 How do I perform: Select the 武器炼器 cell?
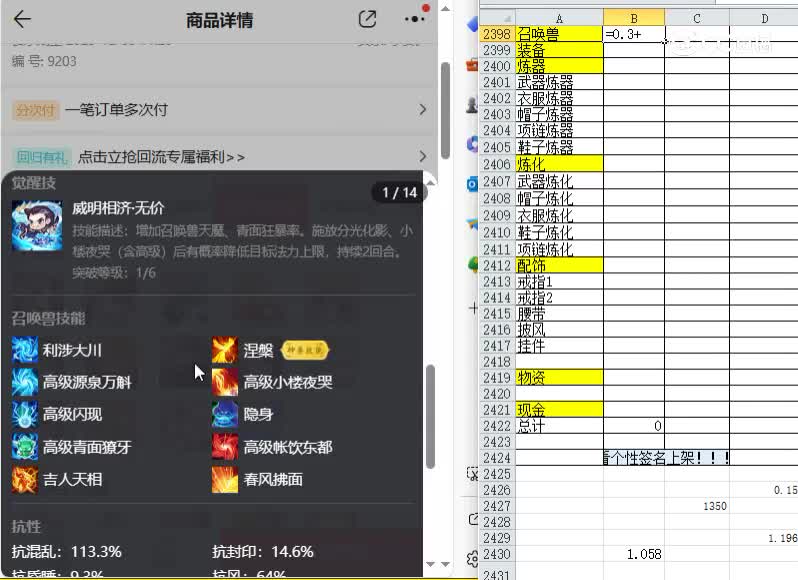point(559,82)
